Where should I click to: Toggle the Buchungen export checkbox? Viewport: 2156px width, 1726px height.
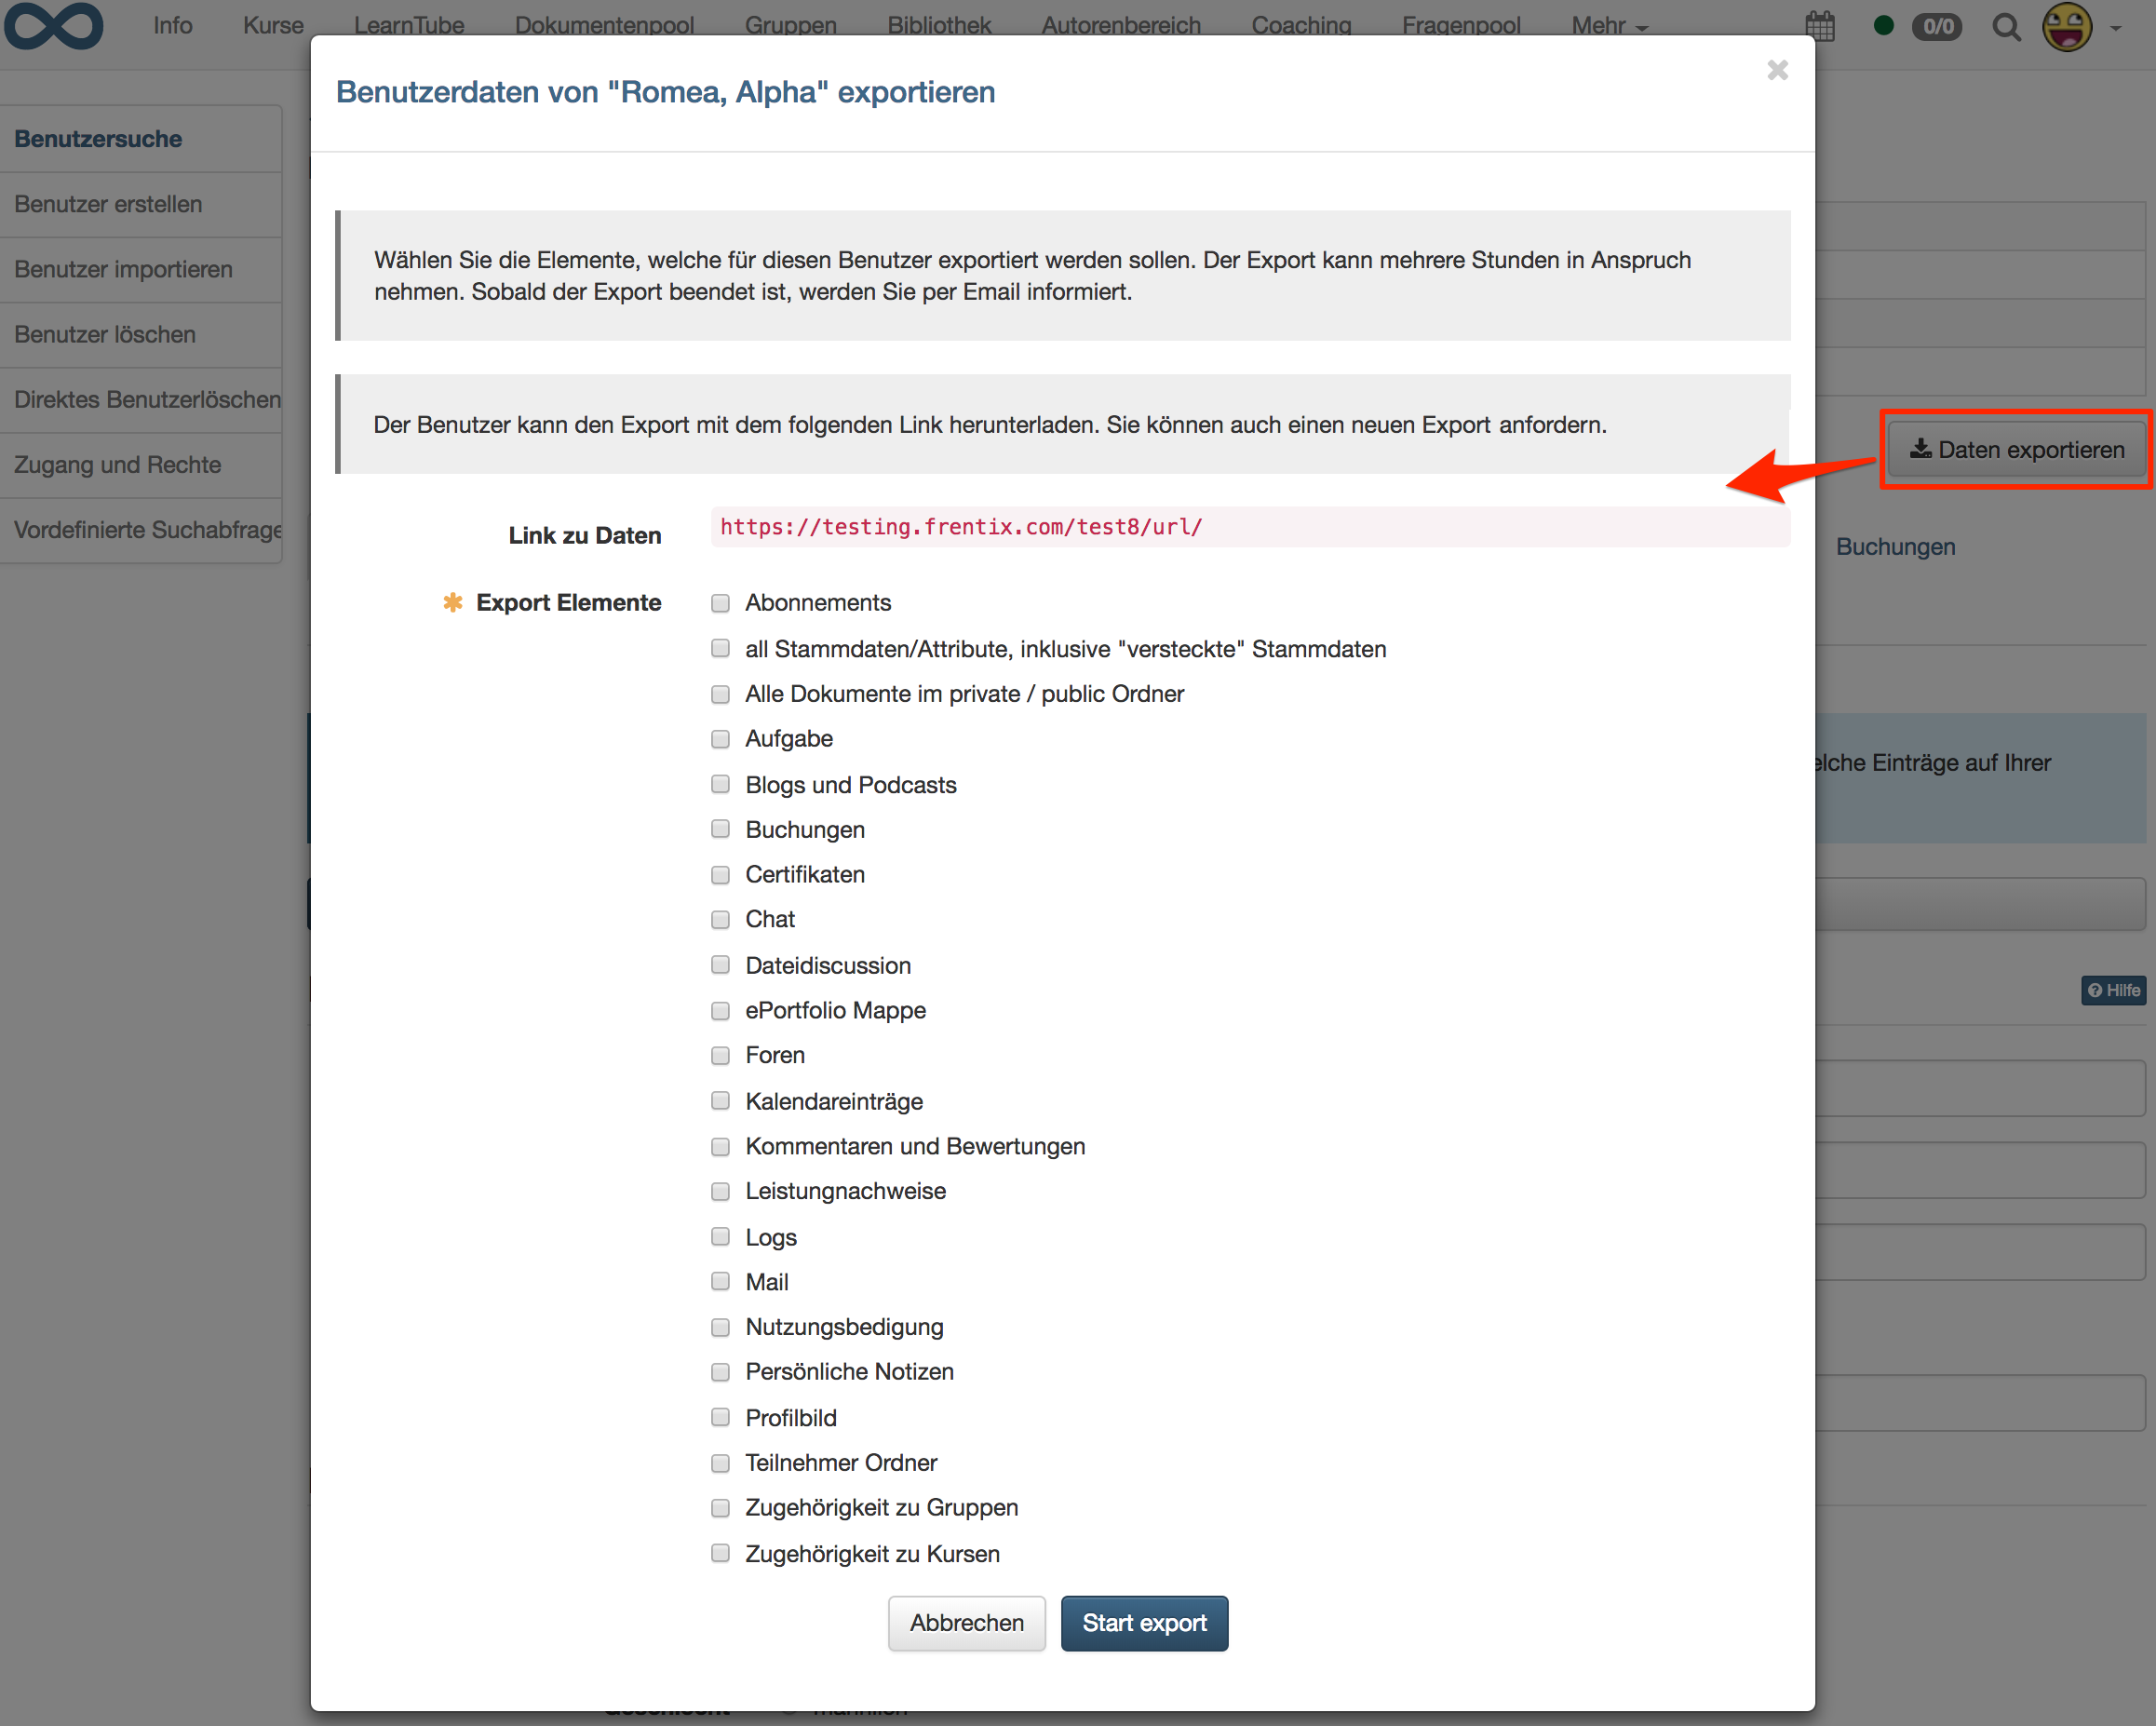[721, 828]
